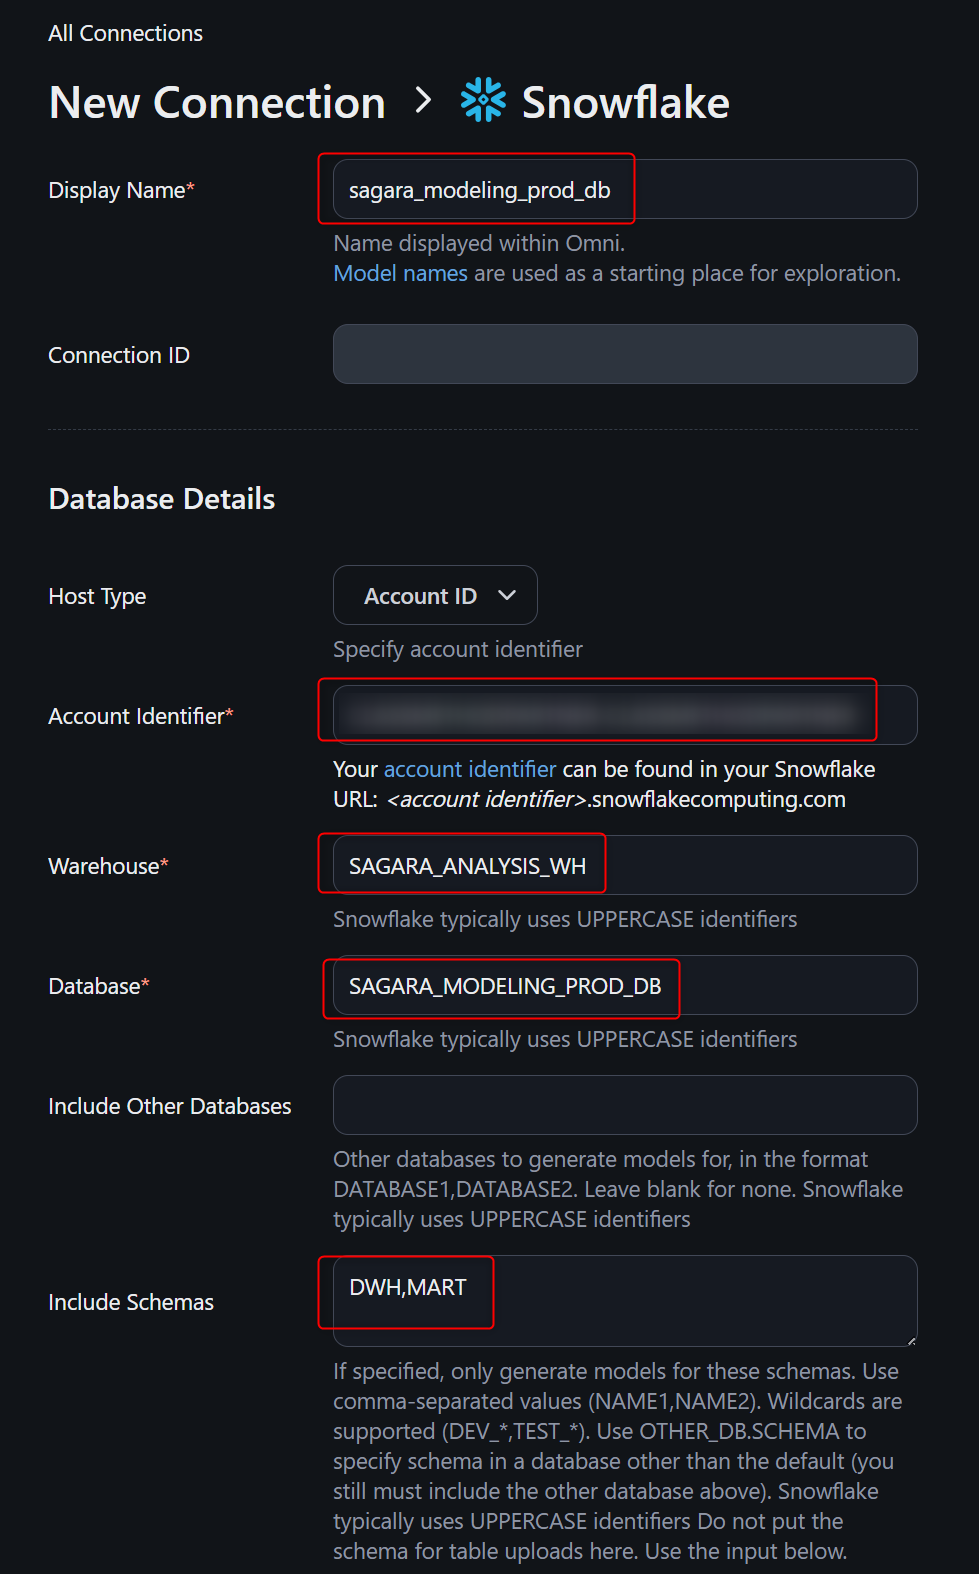Click the Include Schemas label
This screenshot has height=1574, width=979.
click(x=131, y=1302)
